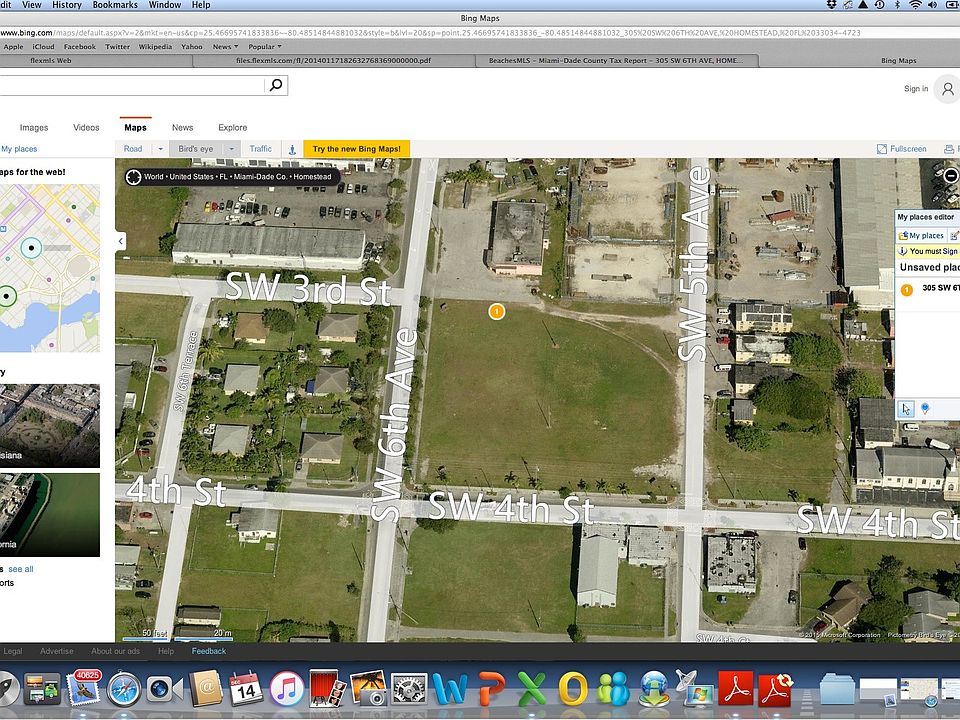960x720 pixels.
Task: Click the streetside anchor icon in map toolbar
Action: [x=292, y=149]
